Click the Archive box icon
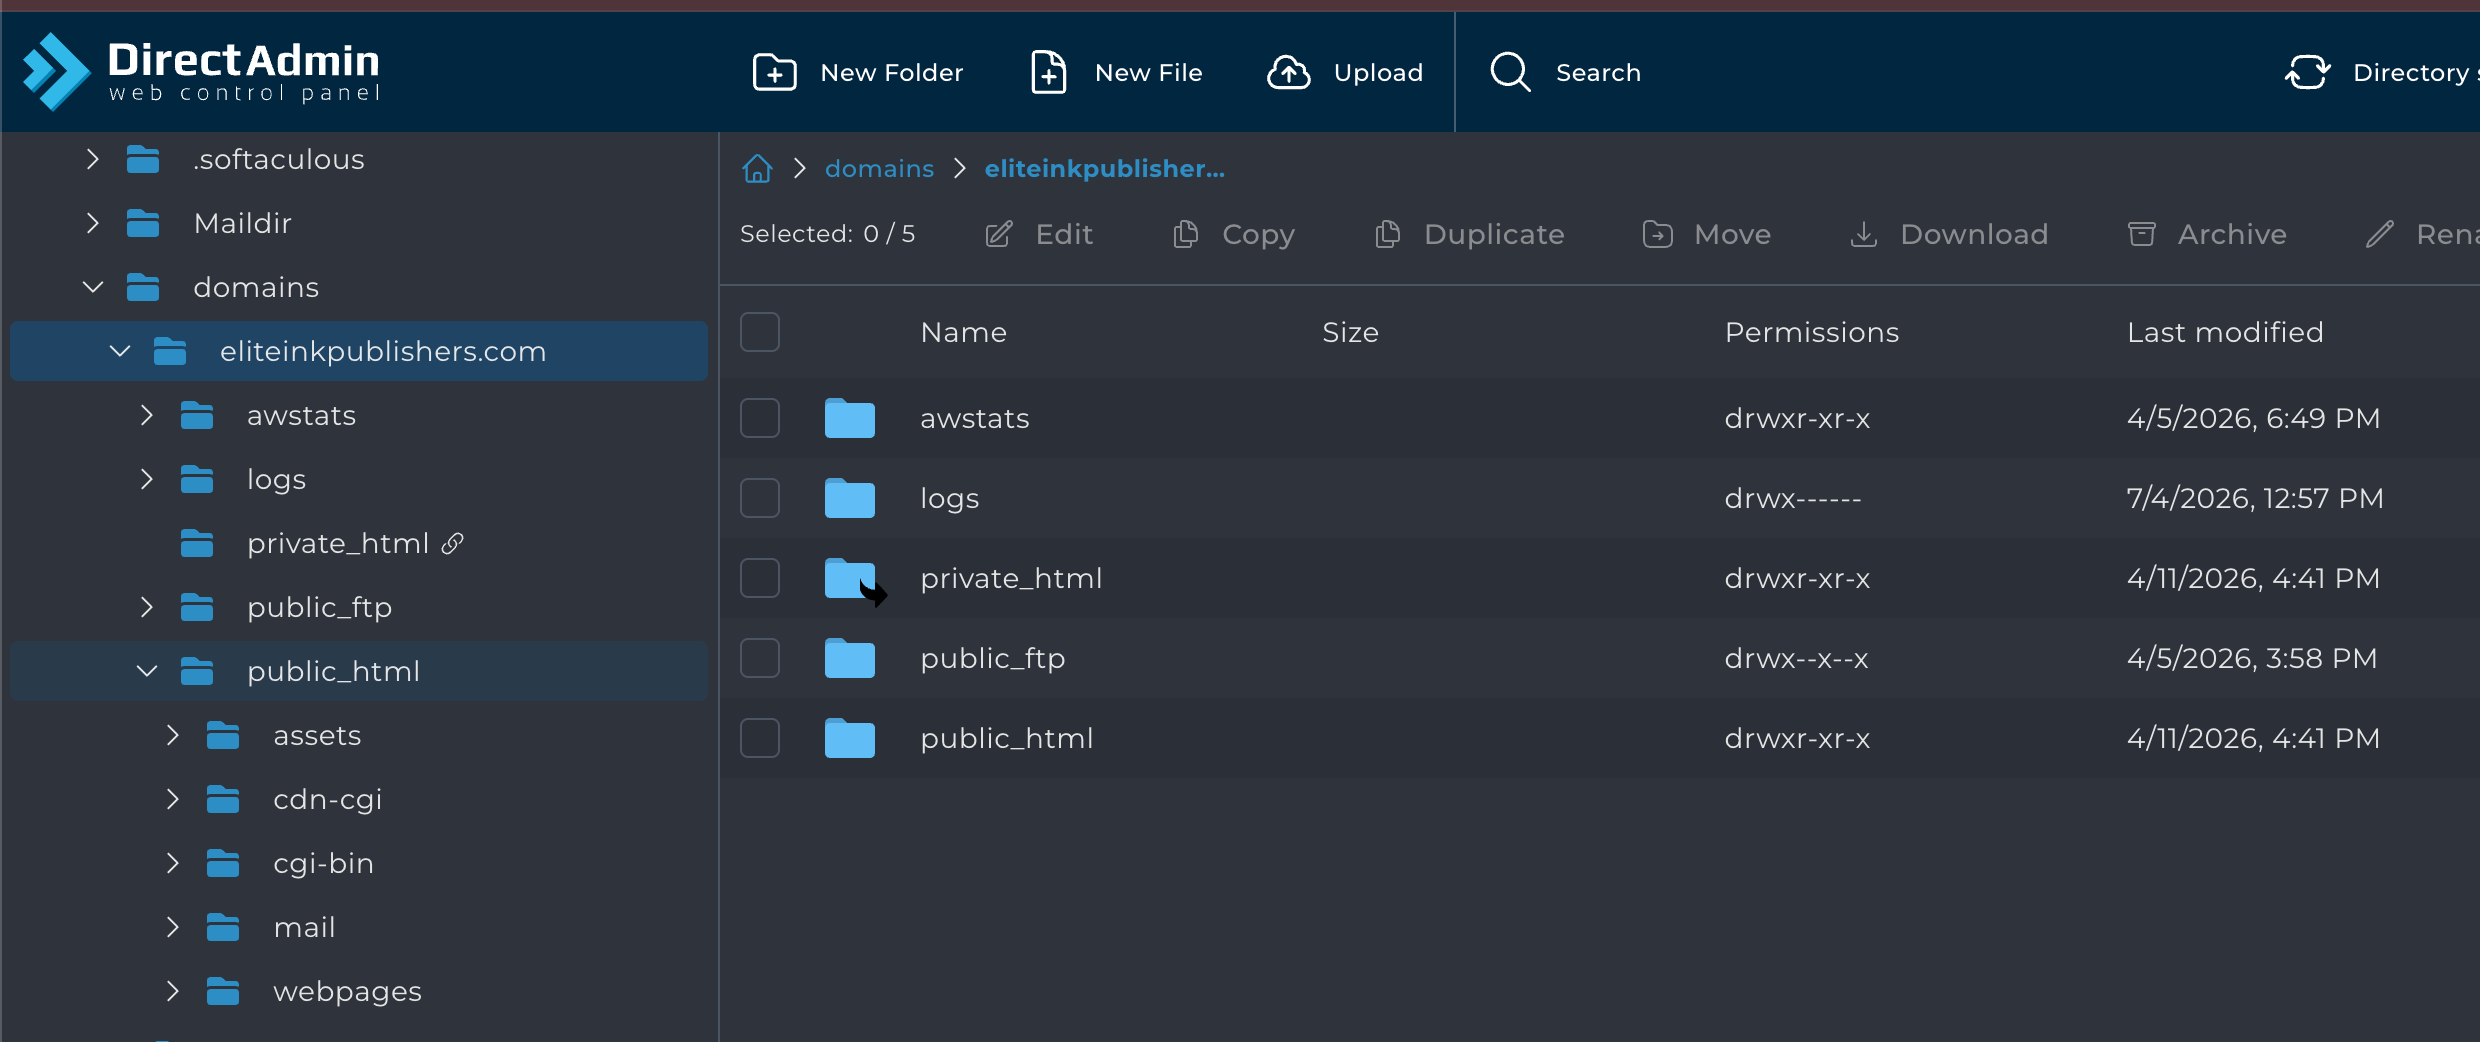 [x=2141, y=234]
